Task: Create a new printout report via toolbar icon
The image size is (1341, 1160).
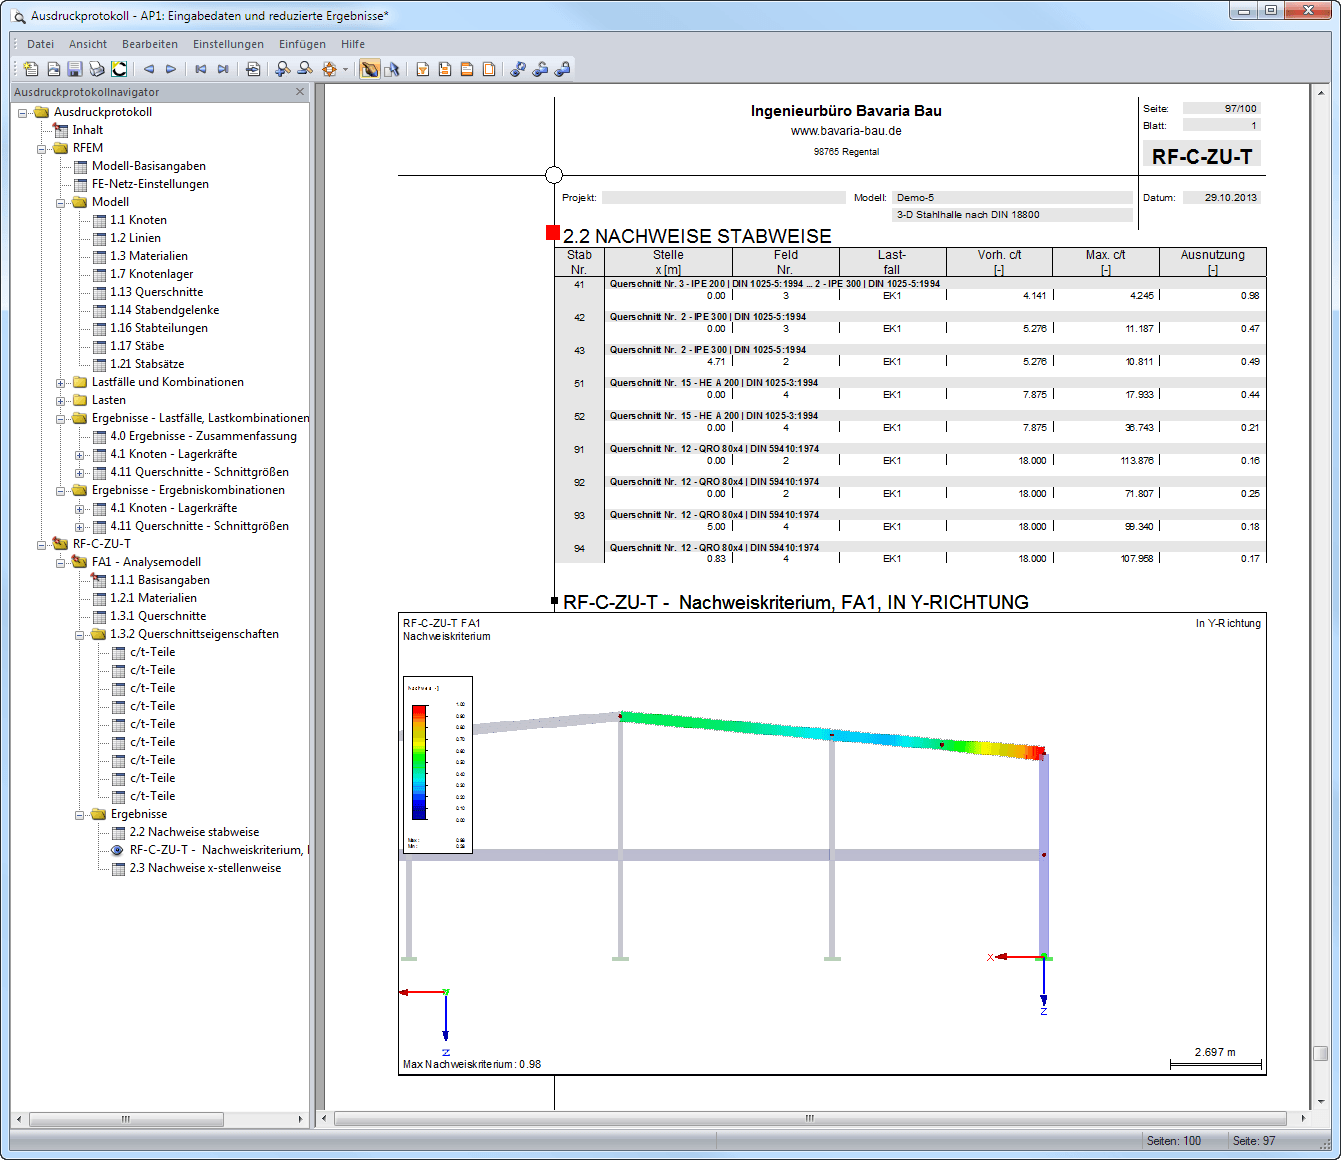Action: click(x=31, y=69)
